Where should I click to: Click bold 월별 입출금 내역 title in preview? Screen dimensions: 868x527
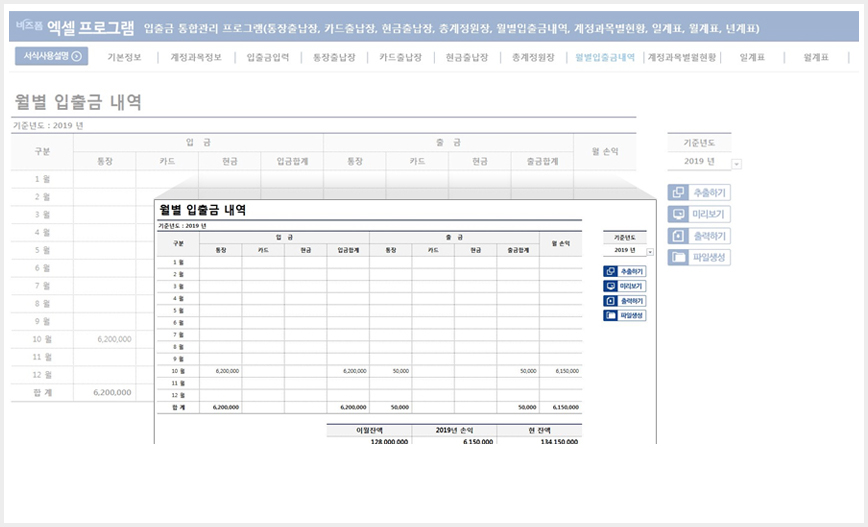[203, 210]
